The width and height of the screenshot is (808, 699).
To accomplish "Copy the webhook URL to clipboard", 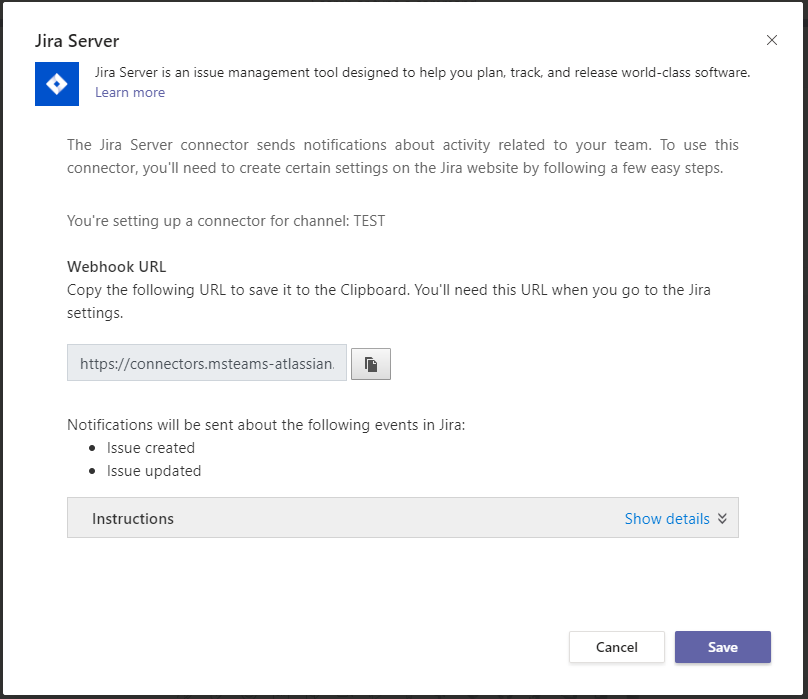I will click(x=371, y=364).
